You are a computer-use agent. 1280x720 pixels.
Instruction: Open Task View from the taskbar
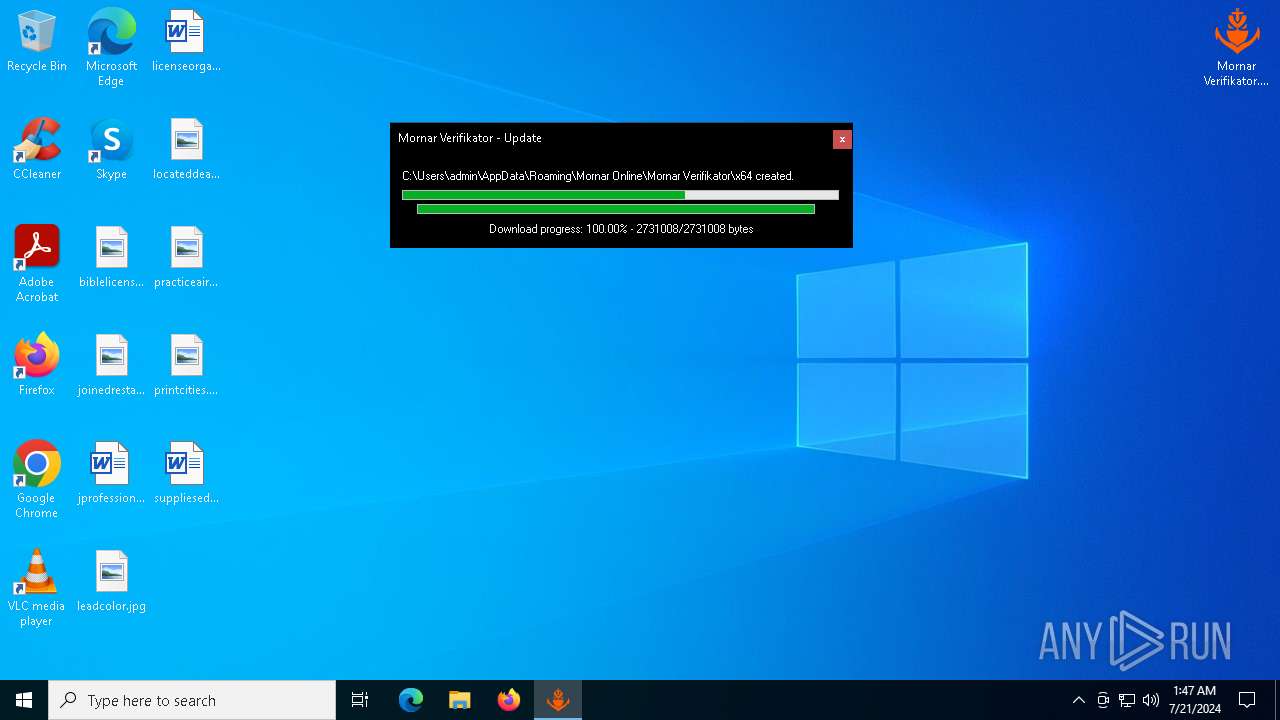pyautogui.click(x=360, y=700)
